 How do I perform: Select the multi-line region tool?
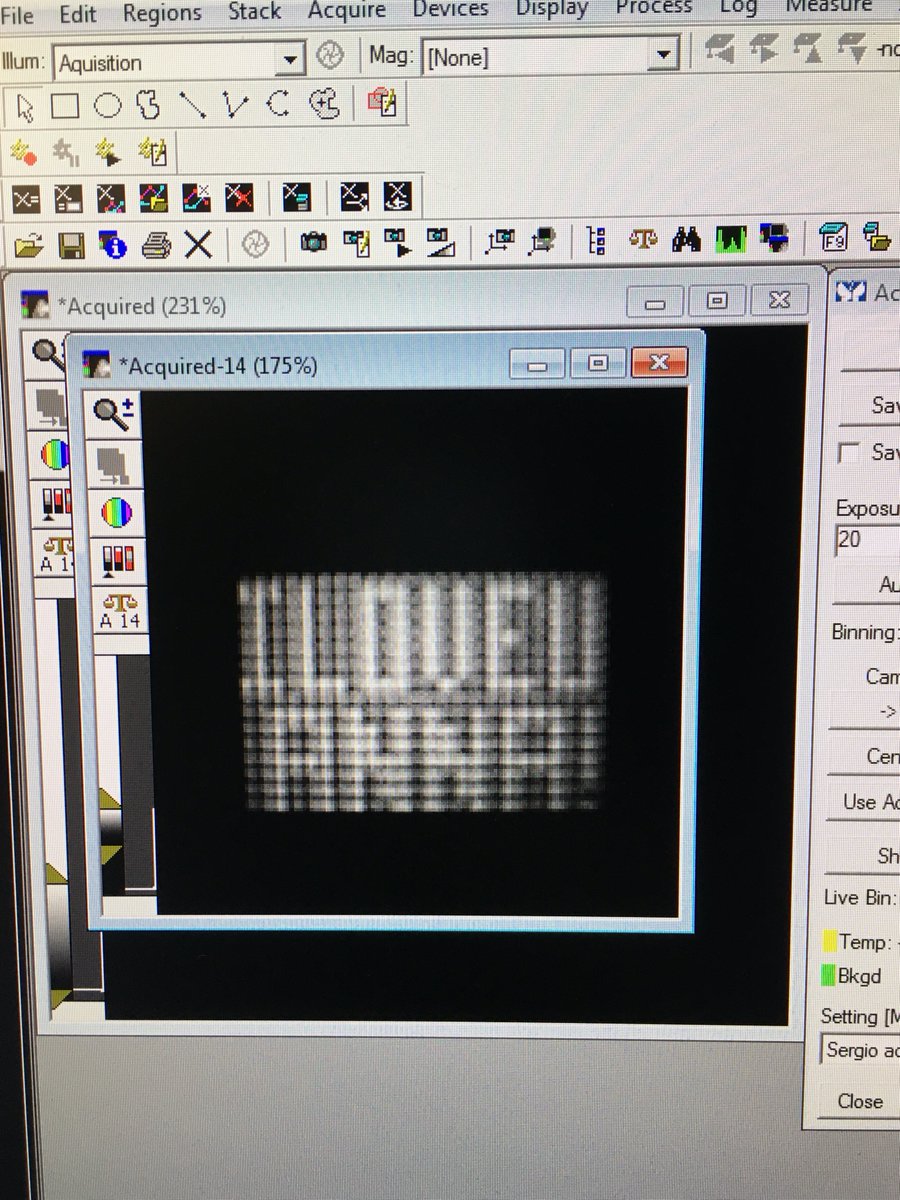point(235,104)
